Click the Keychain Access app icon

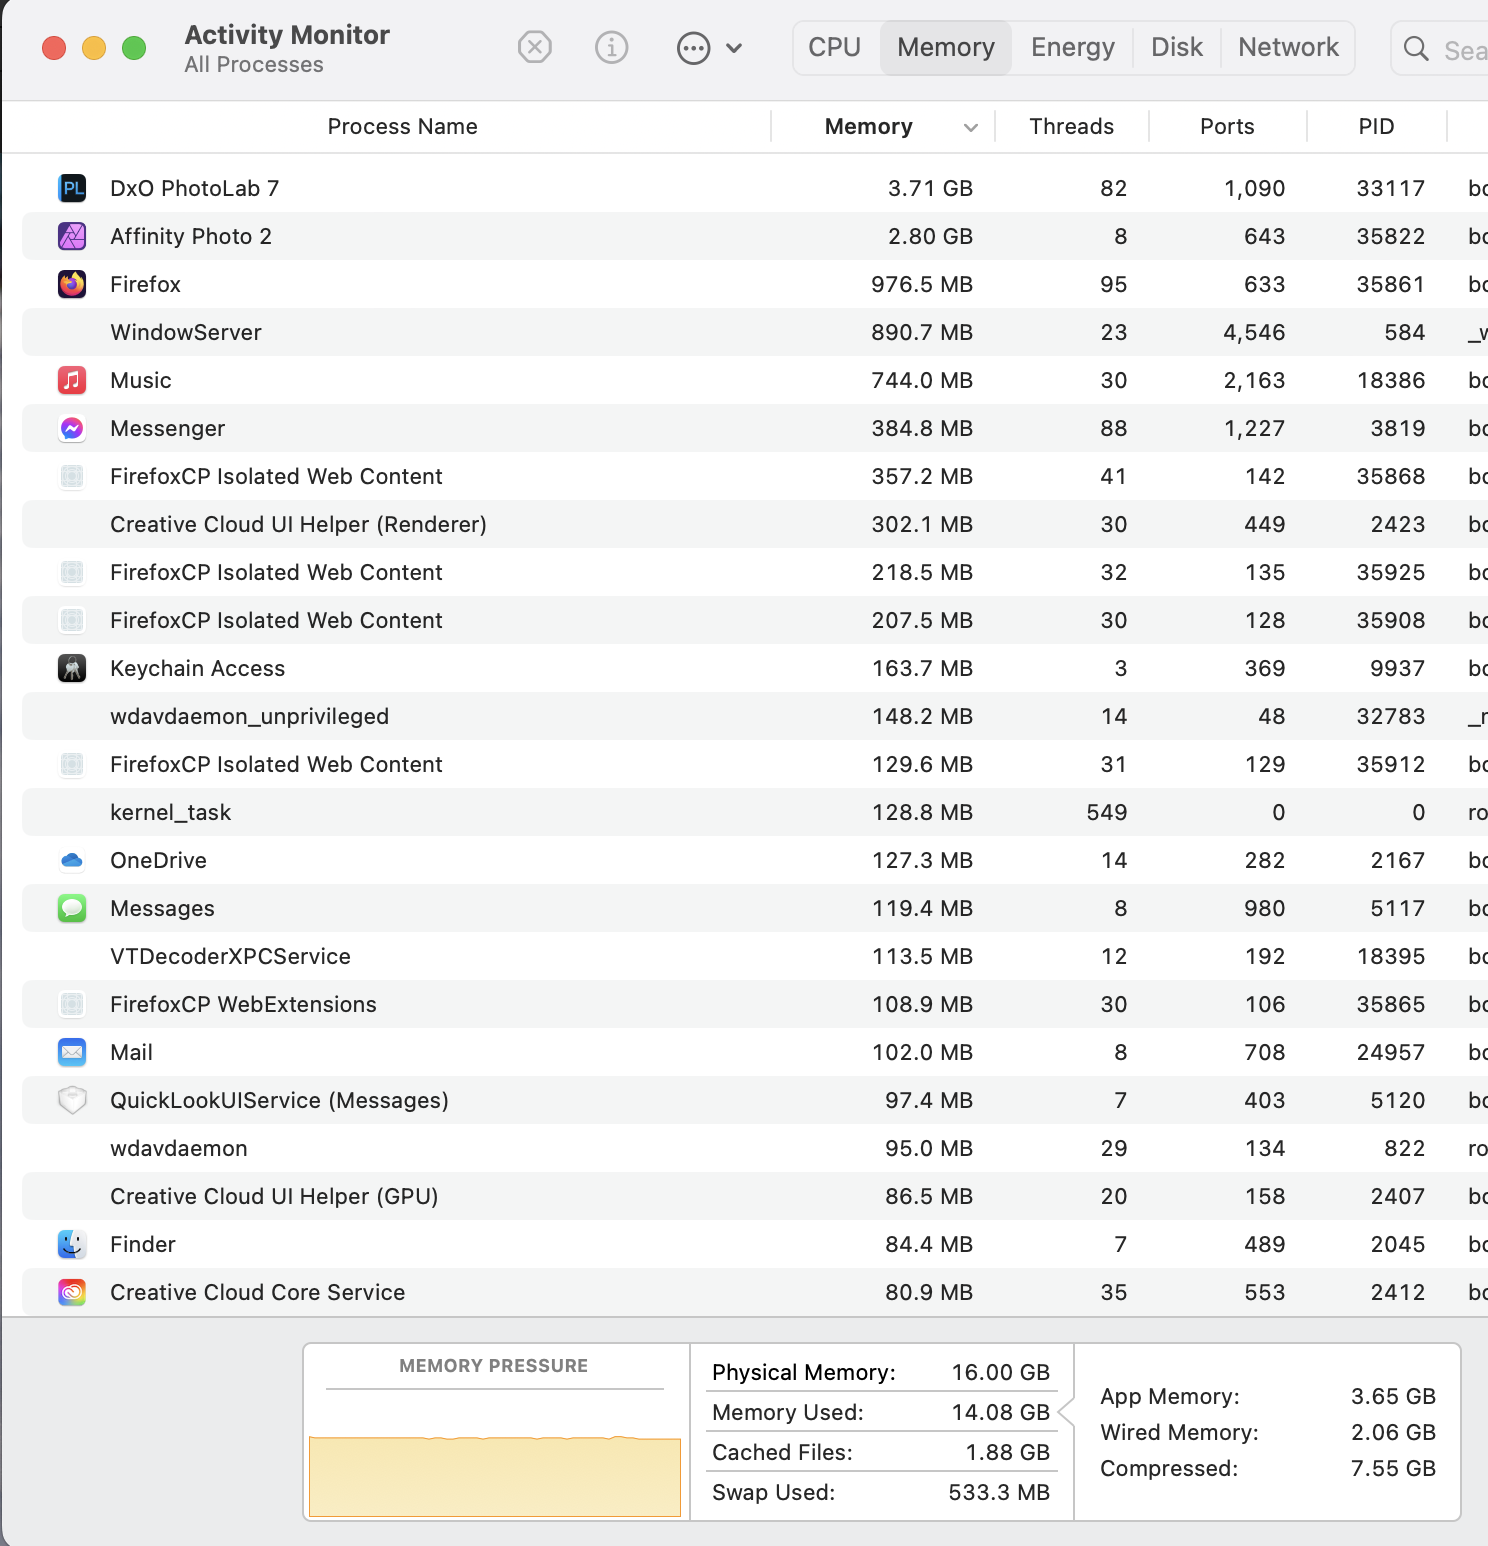click(x=72, y=668)
